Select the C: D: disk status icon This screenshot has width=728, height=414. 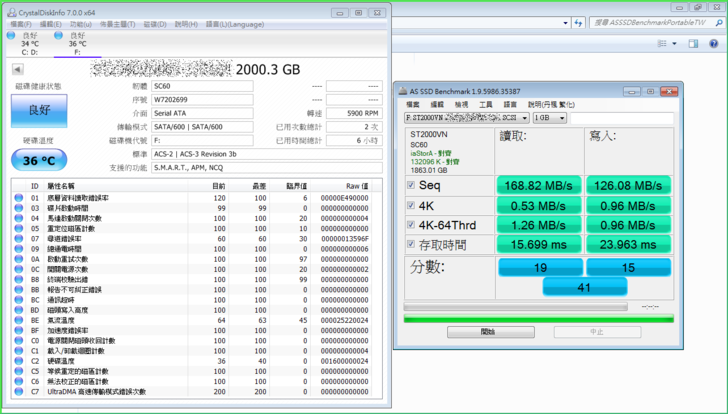click(11, 36)
